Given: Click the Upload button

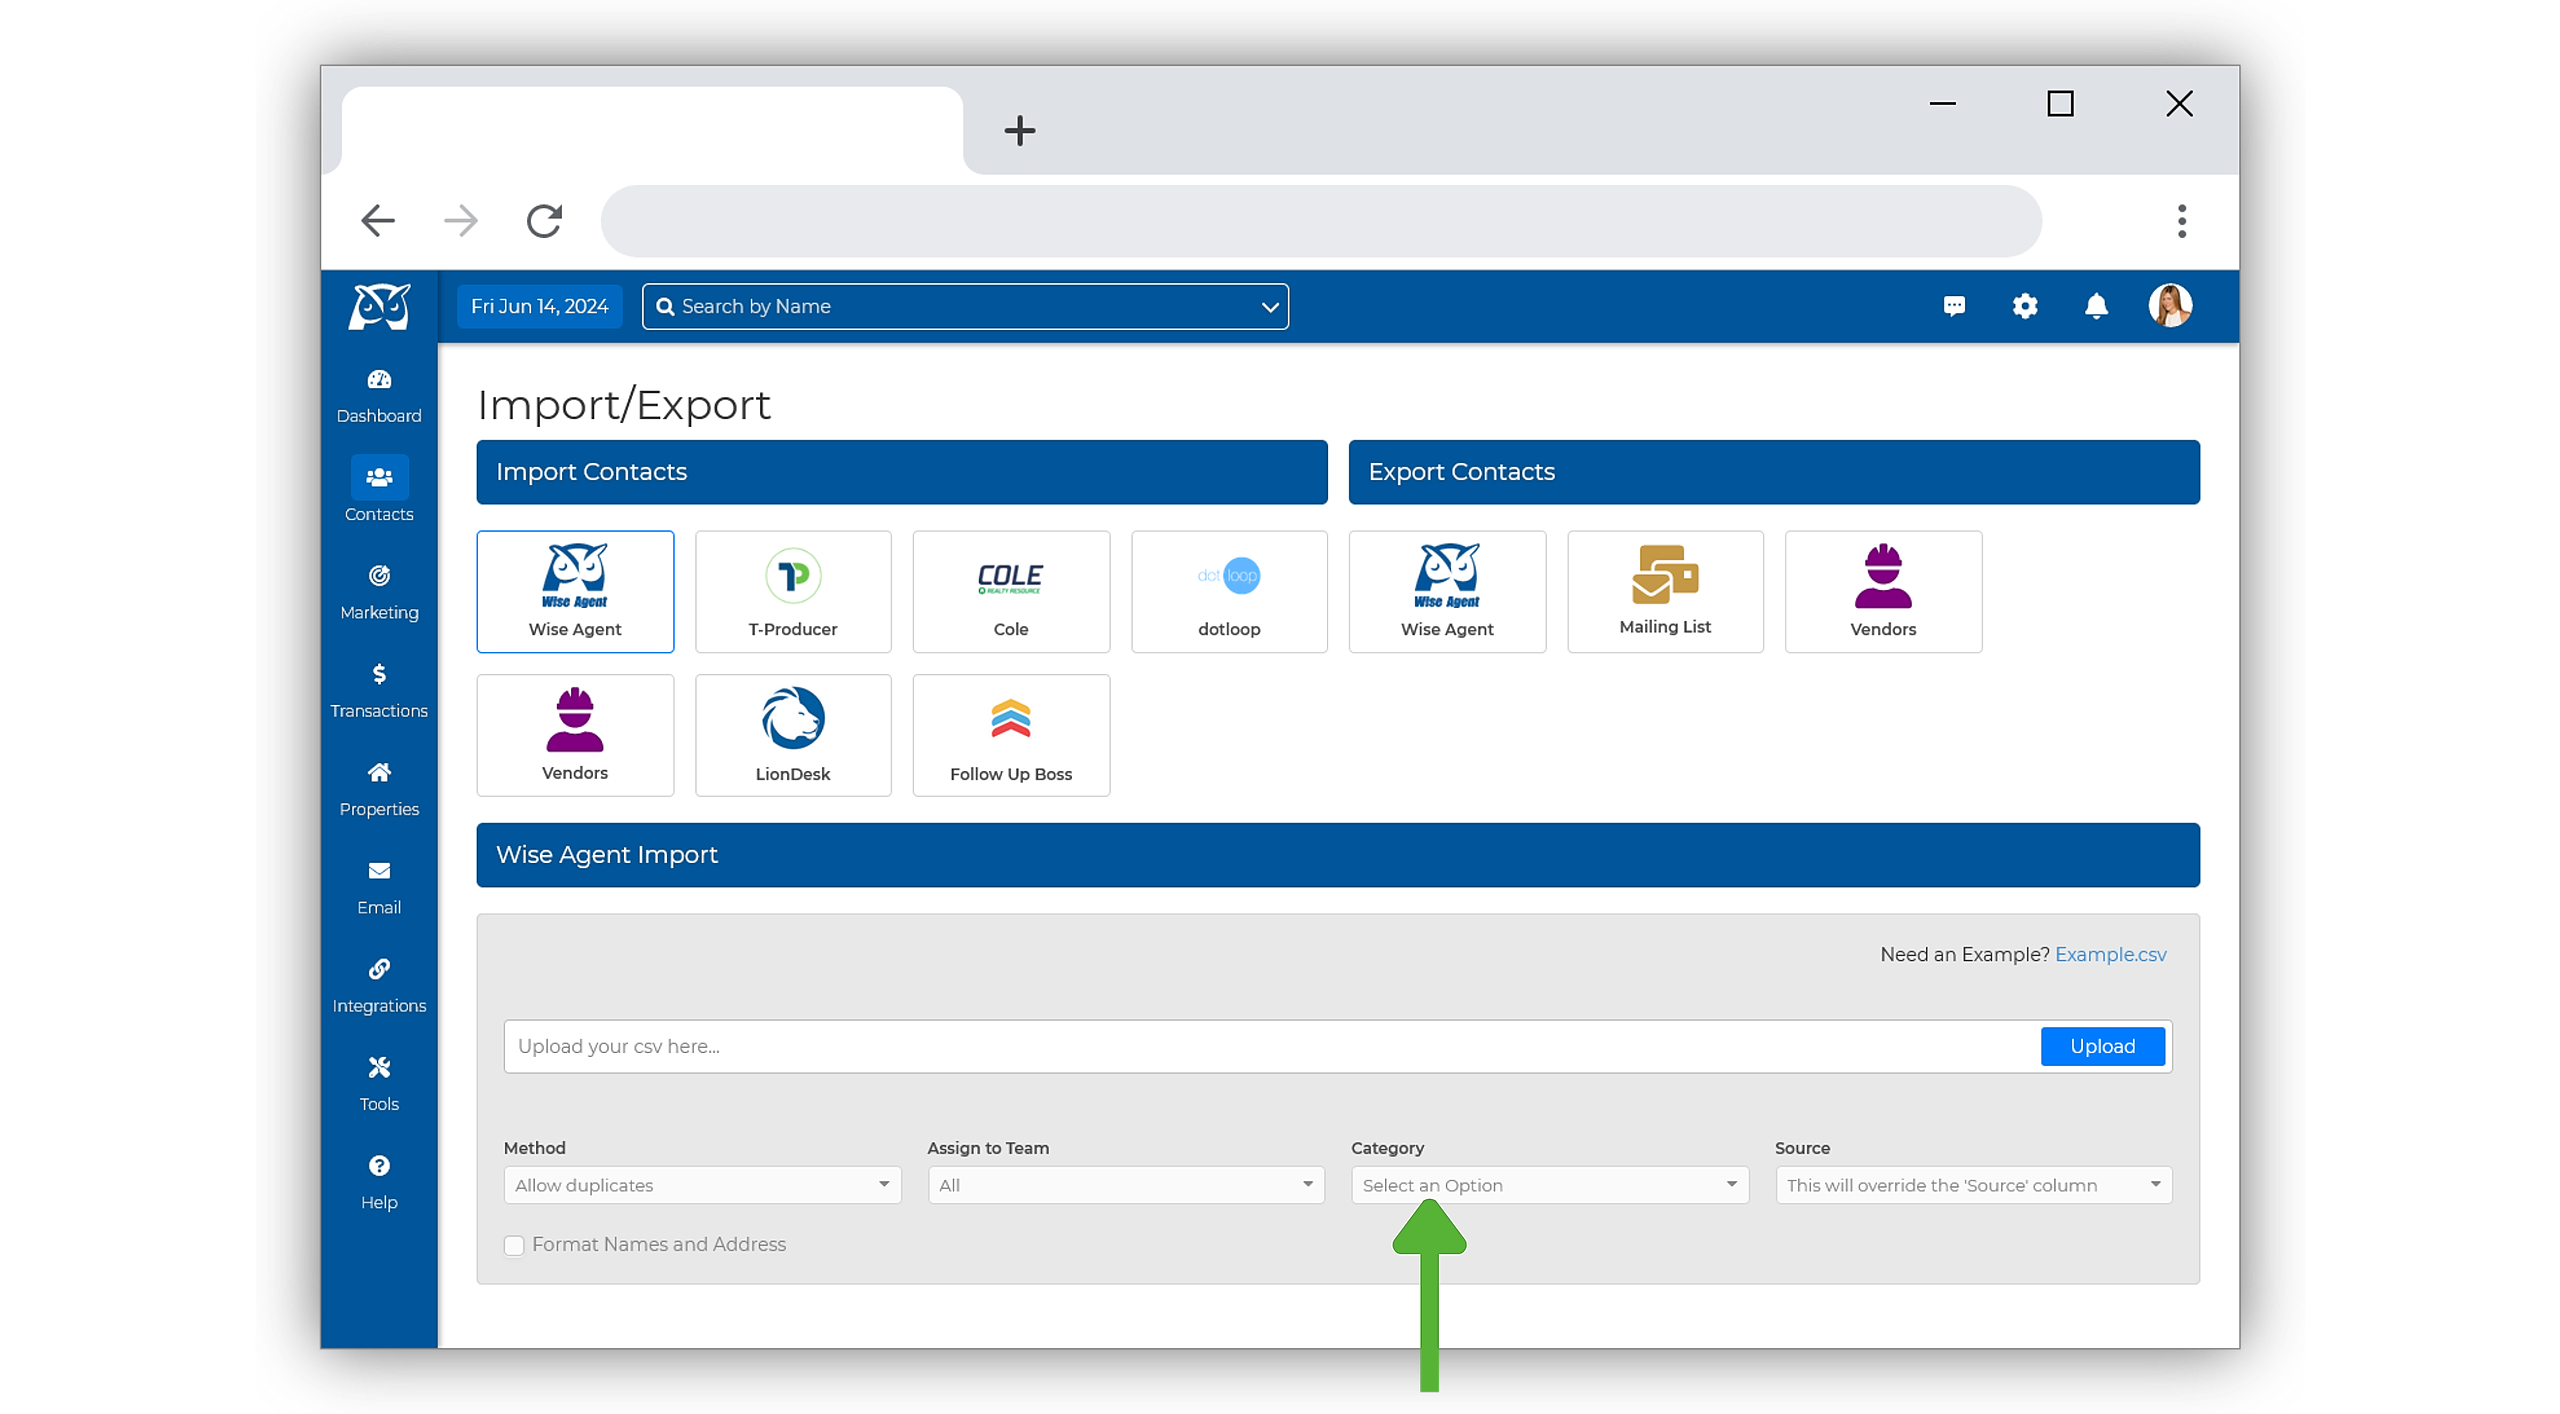Looking at the screenshot, I should point(2102,1046).
